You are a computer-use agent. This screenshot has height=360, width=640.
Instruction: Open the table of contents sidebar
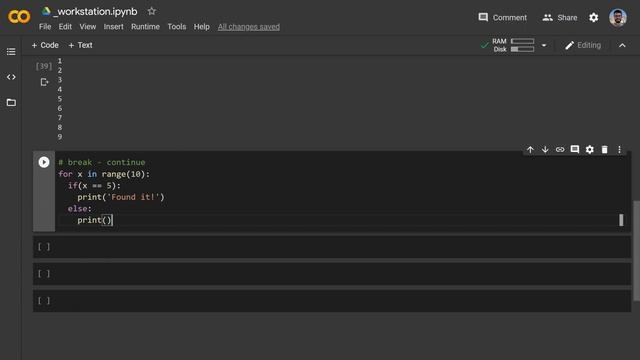tap(11, 51)
